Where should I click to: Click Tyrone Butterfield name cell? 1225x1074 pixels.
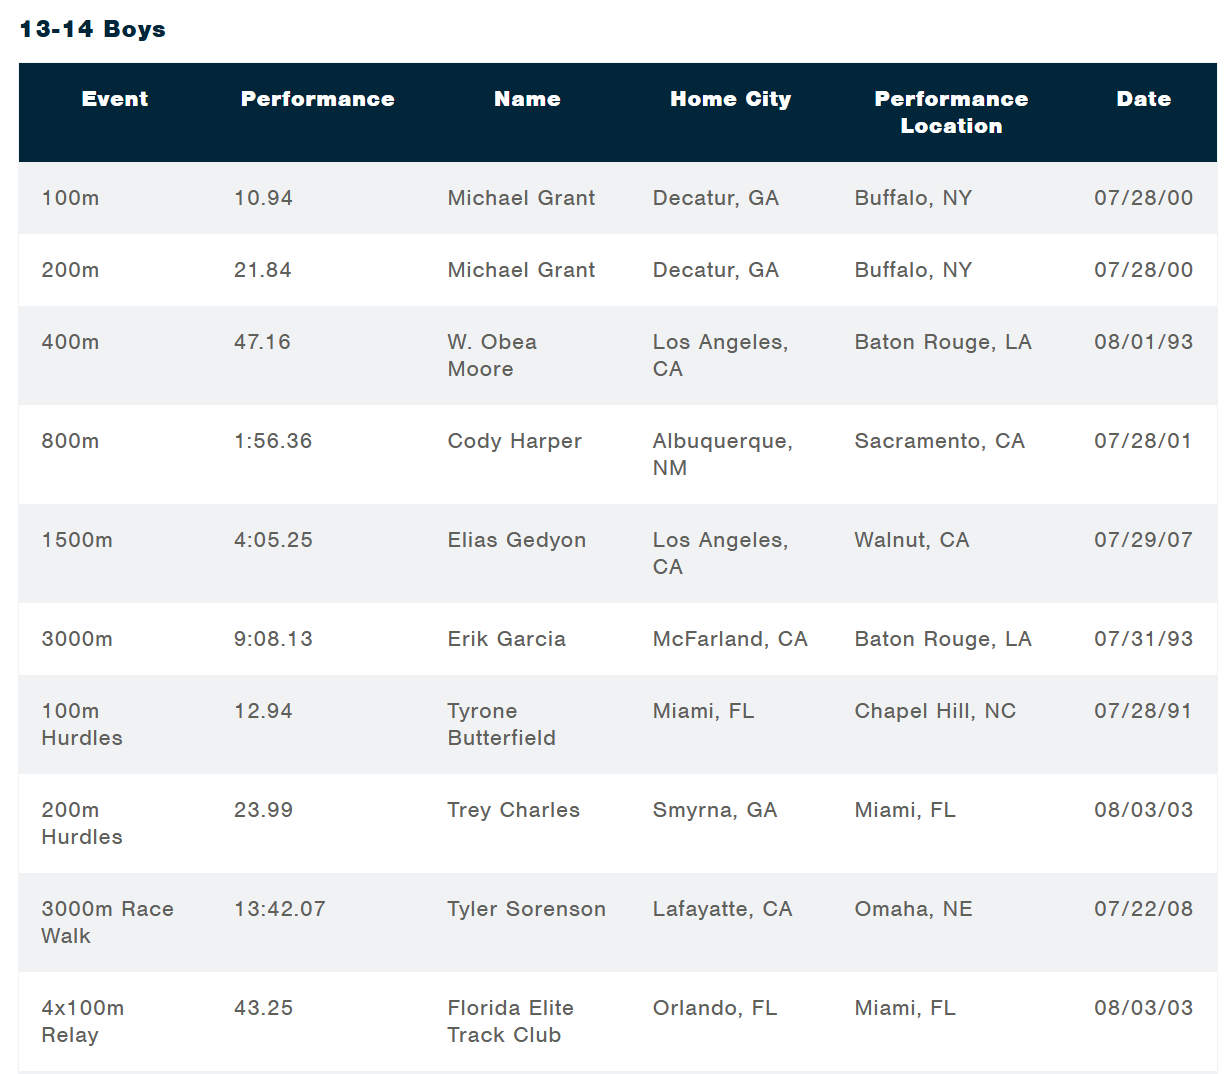[501, 724]
